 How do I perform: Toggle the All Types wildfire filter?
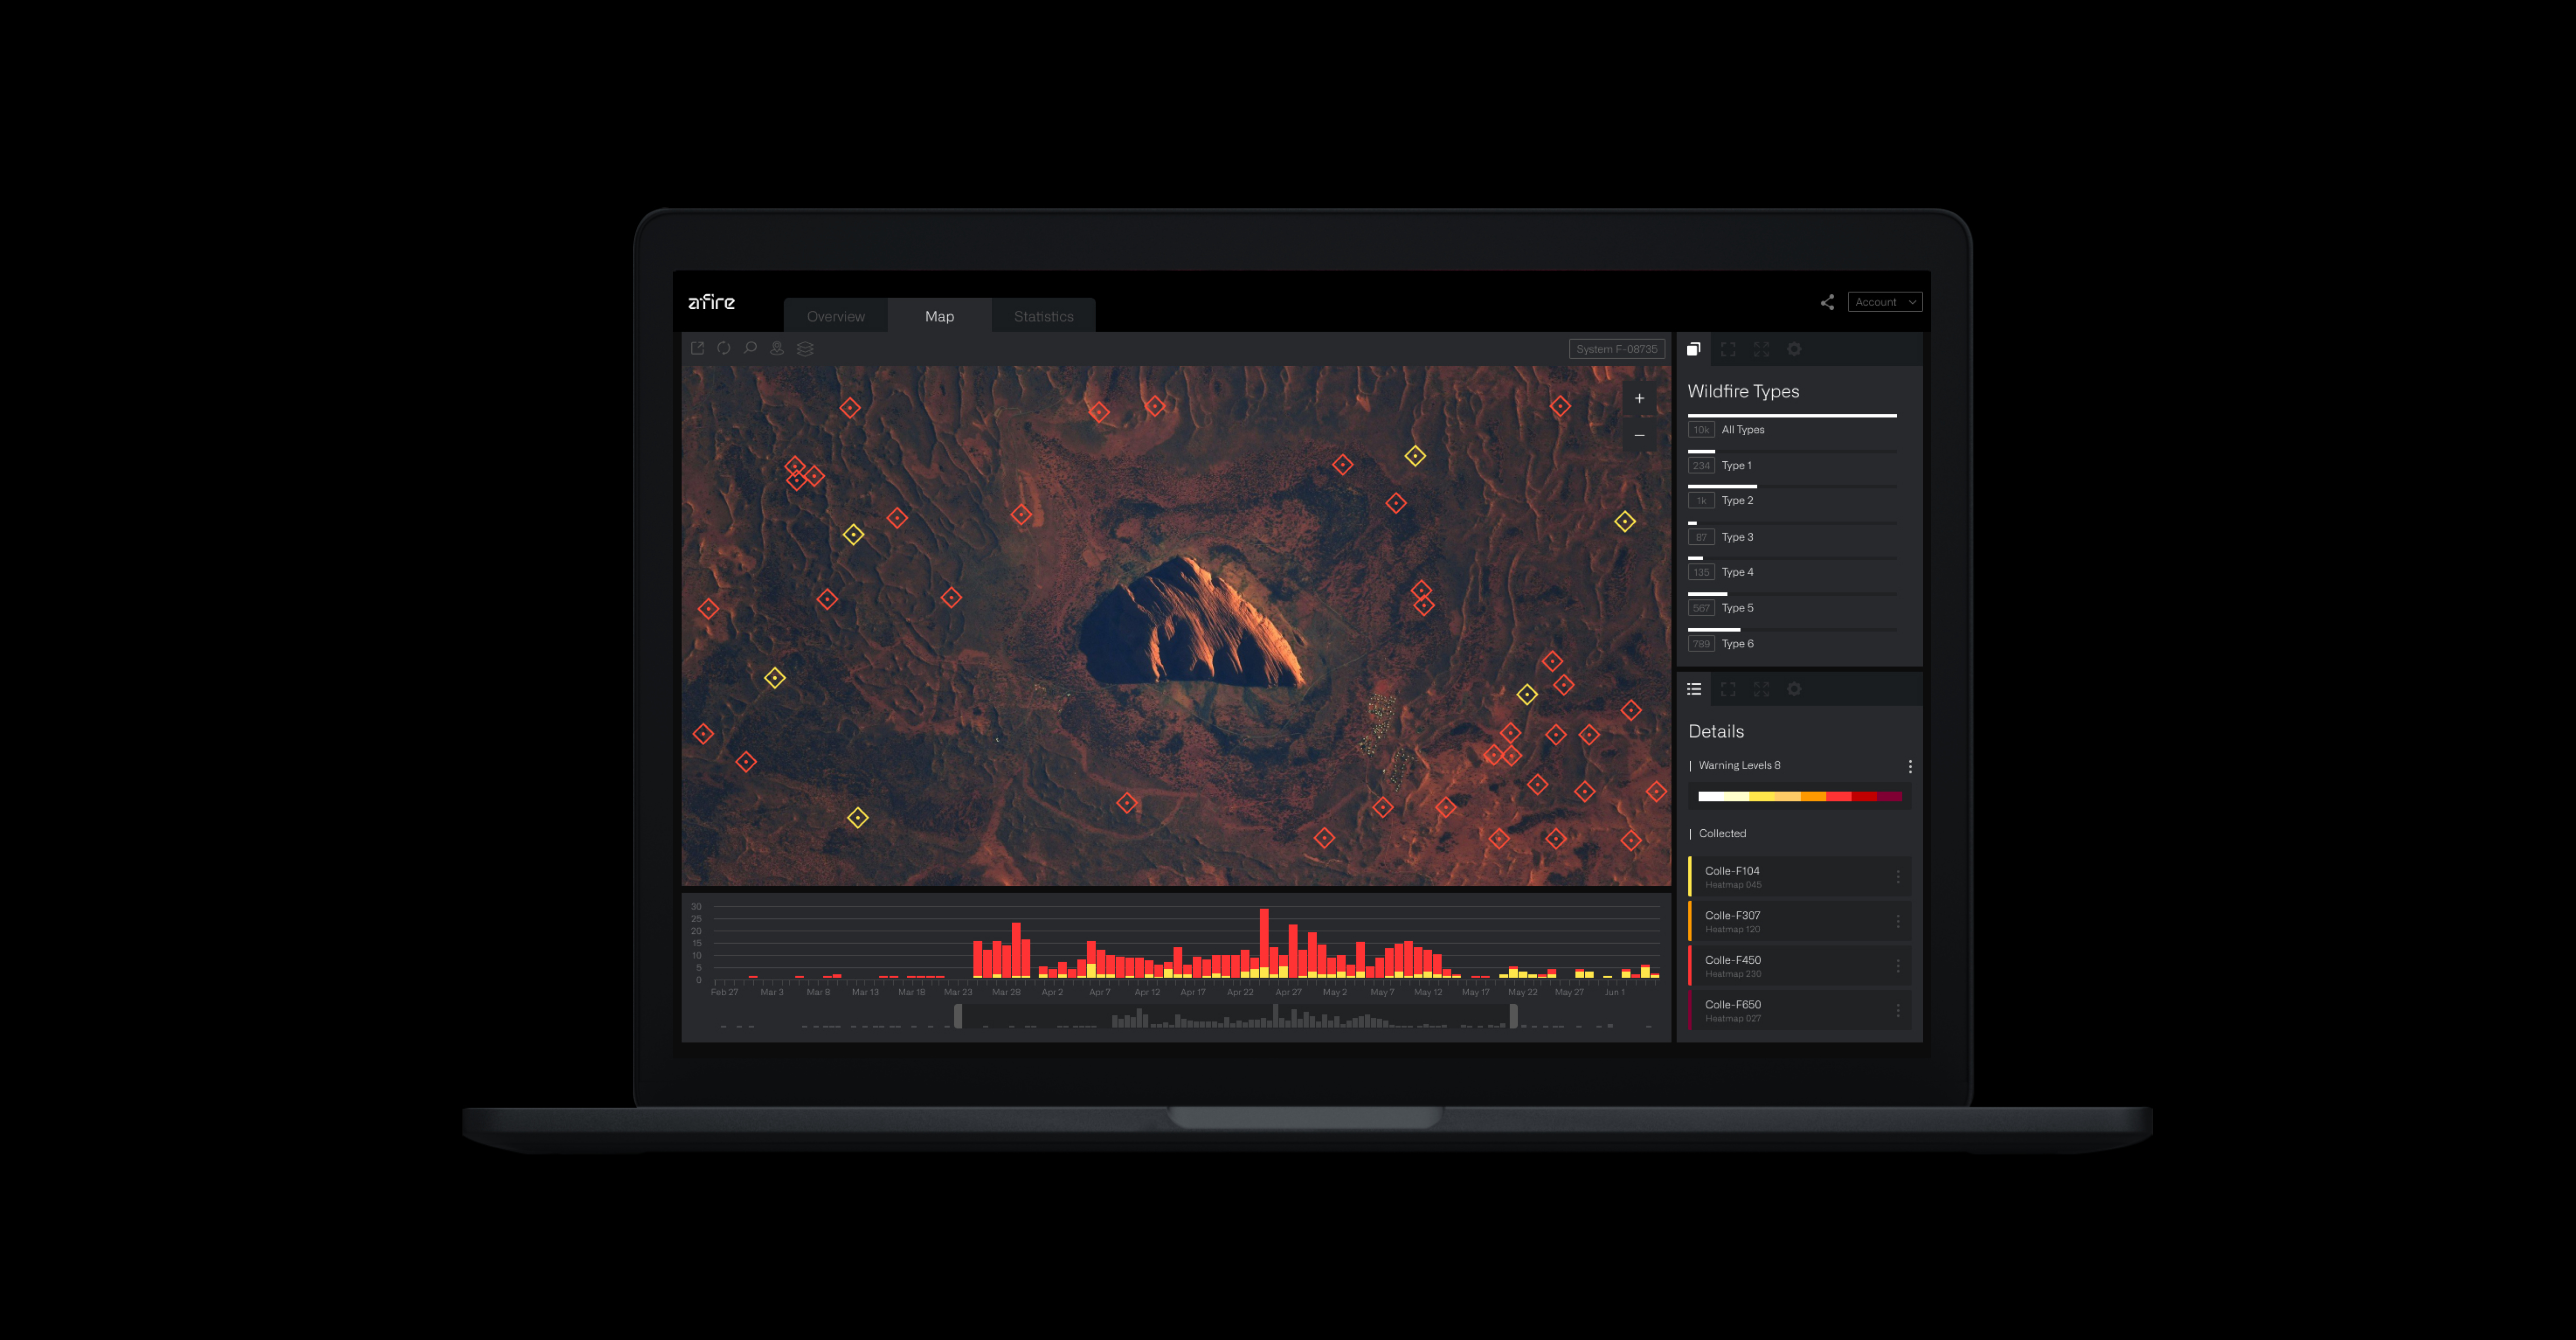point(1743,429)
